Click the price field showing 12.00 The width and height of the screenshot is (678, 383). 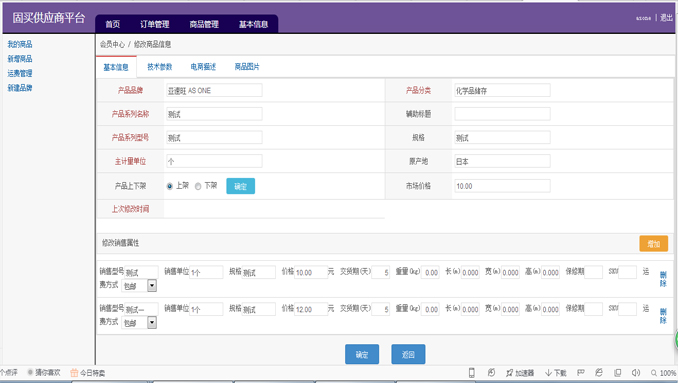click(x=310, y=309)
